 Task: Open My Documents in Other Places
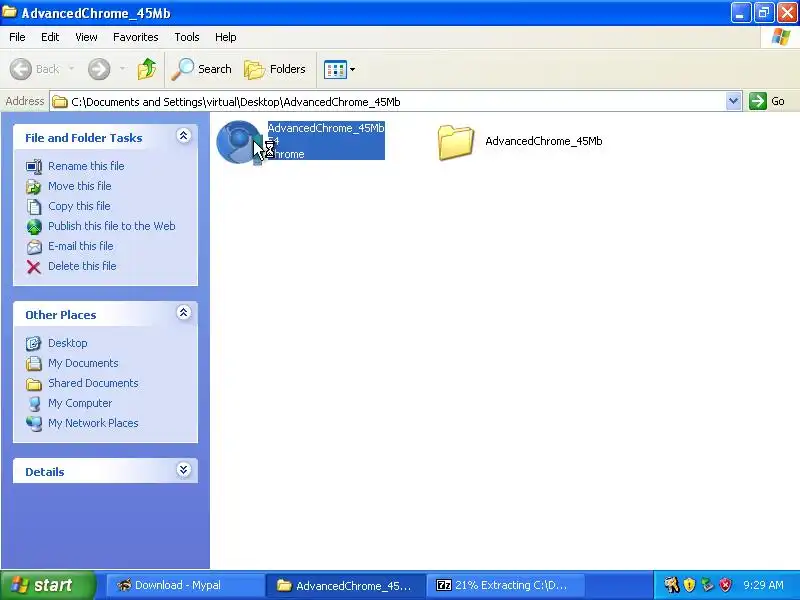tap(83, 363)
